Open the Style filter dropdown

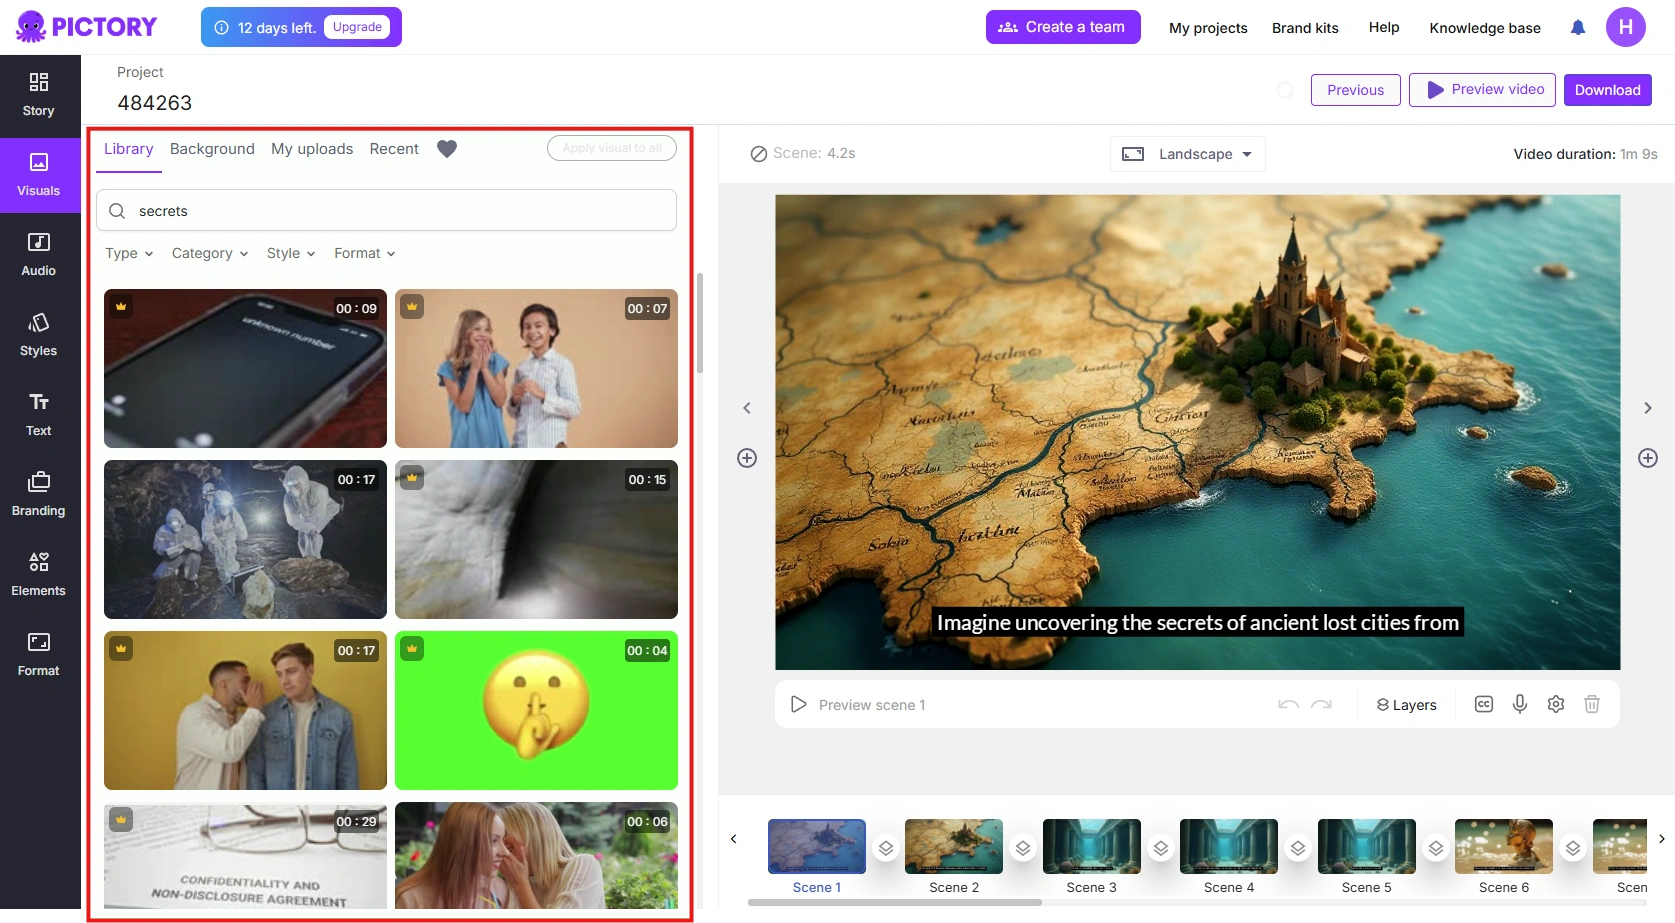[290, 254]
